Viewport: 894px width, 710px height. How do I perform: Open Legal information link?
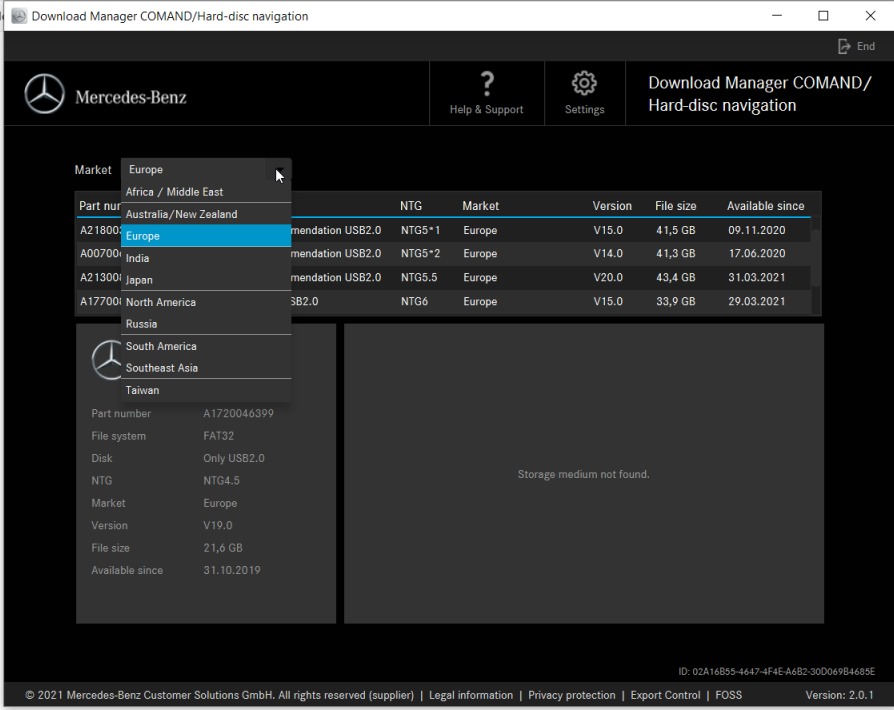[471, 695]
